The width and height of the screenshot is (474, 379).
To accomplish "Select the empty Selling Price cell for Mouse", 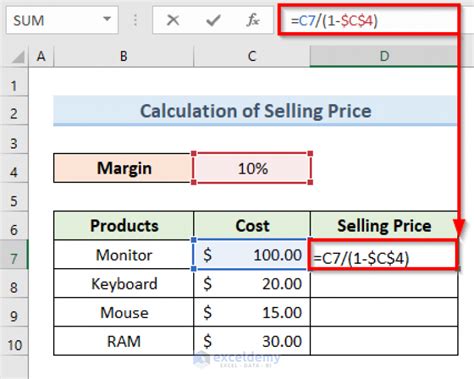I will tap(384, 313).
